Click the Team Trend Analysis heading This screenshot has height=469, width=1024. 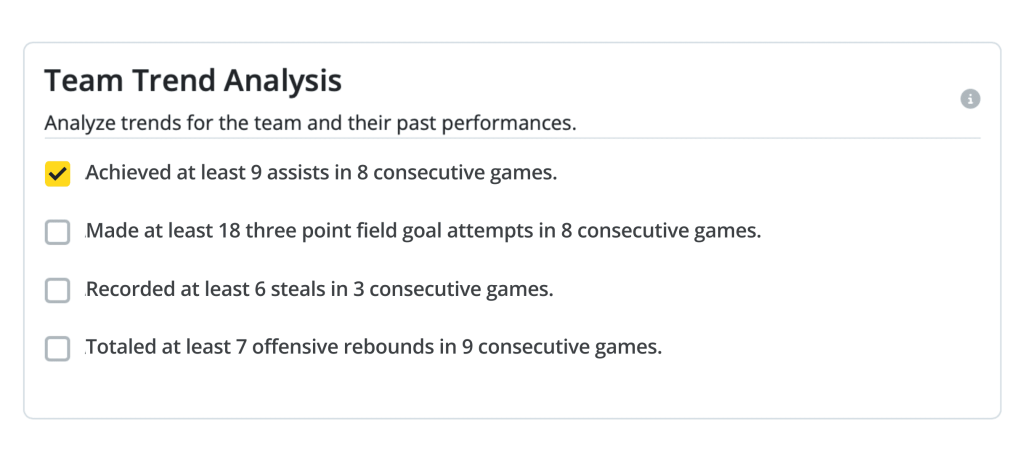[x=193, y=81]
